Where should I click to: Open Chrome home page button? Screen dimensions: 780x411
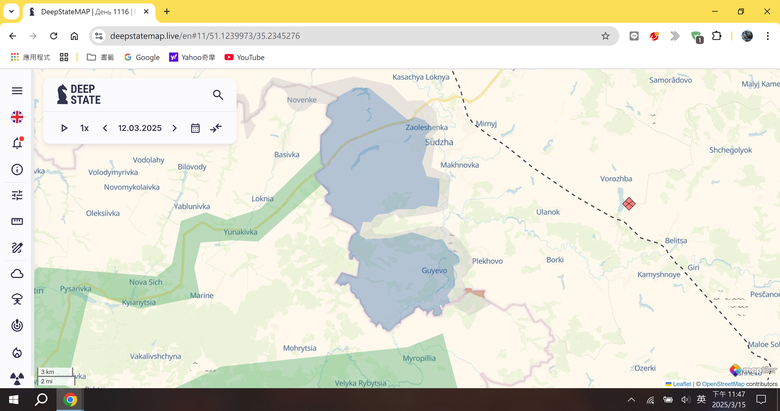74,36
